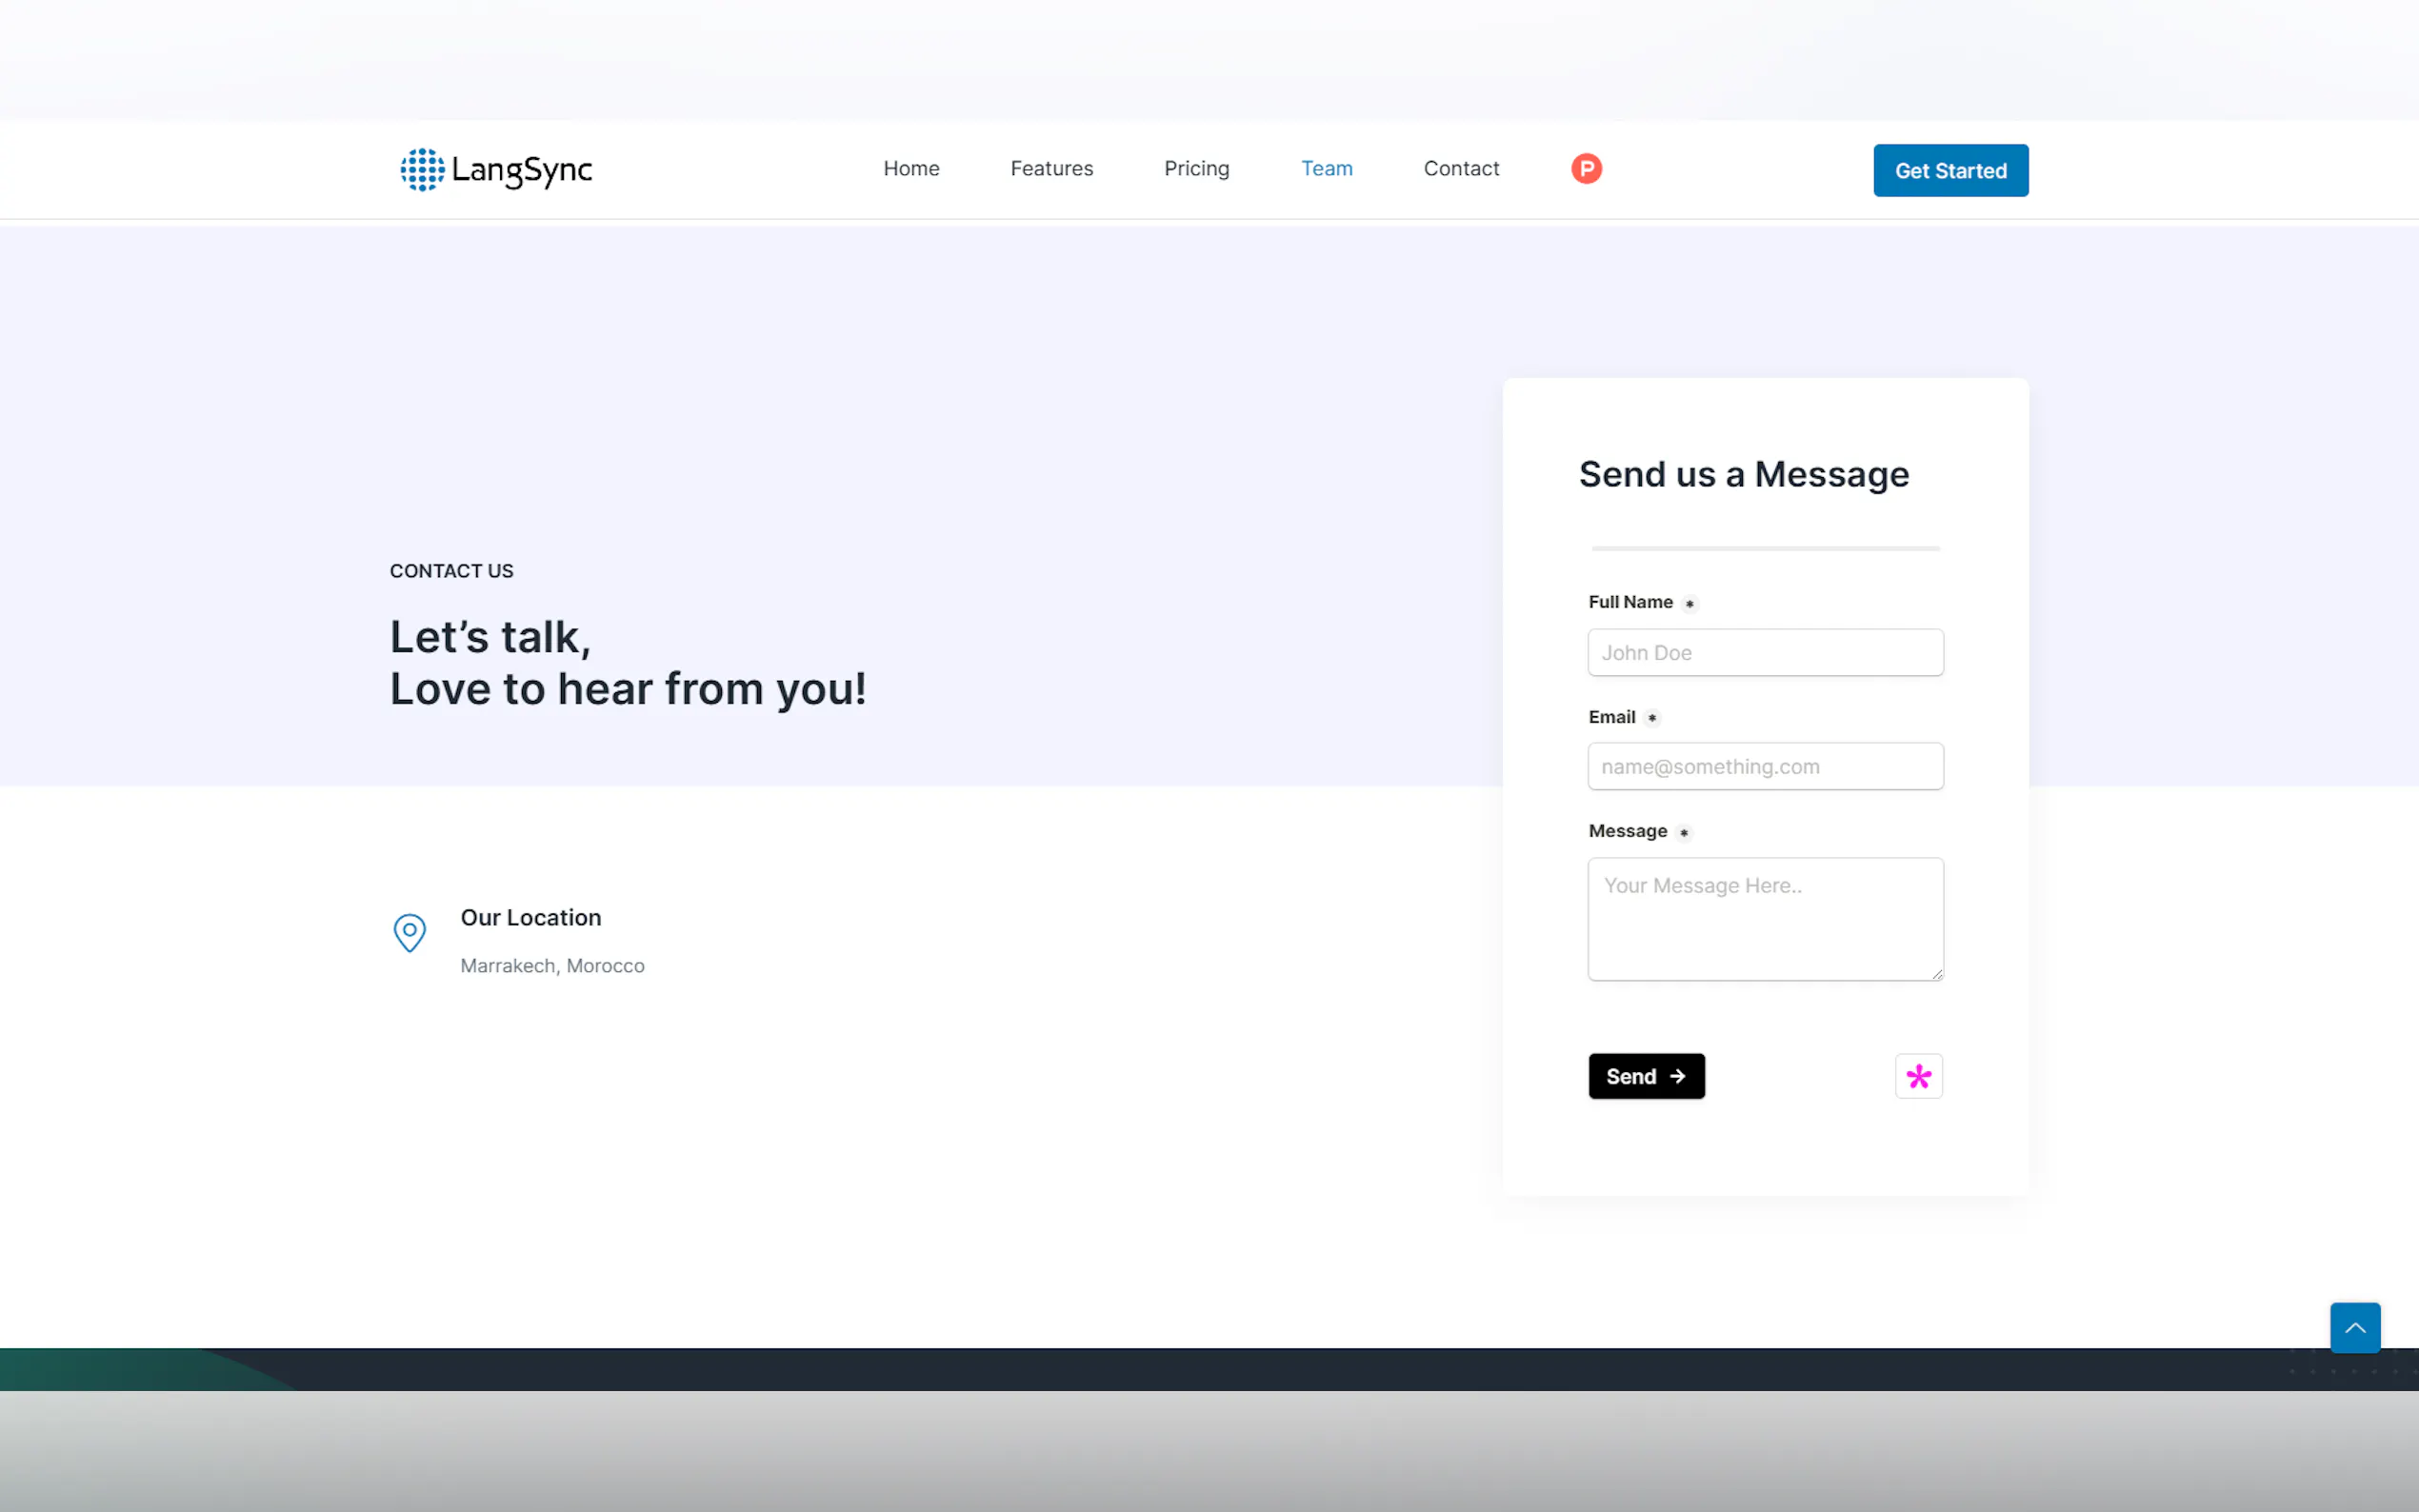This screenshot has height=1512, width=2419.
Task: Focus the Your Message Here text area
Action: pyautogui.click(x=1765, y=918)
